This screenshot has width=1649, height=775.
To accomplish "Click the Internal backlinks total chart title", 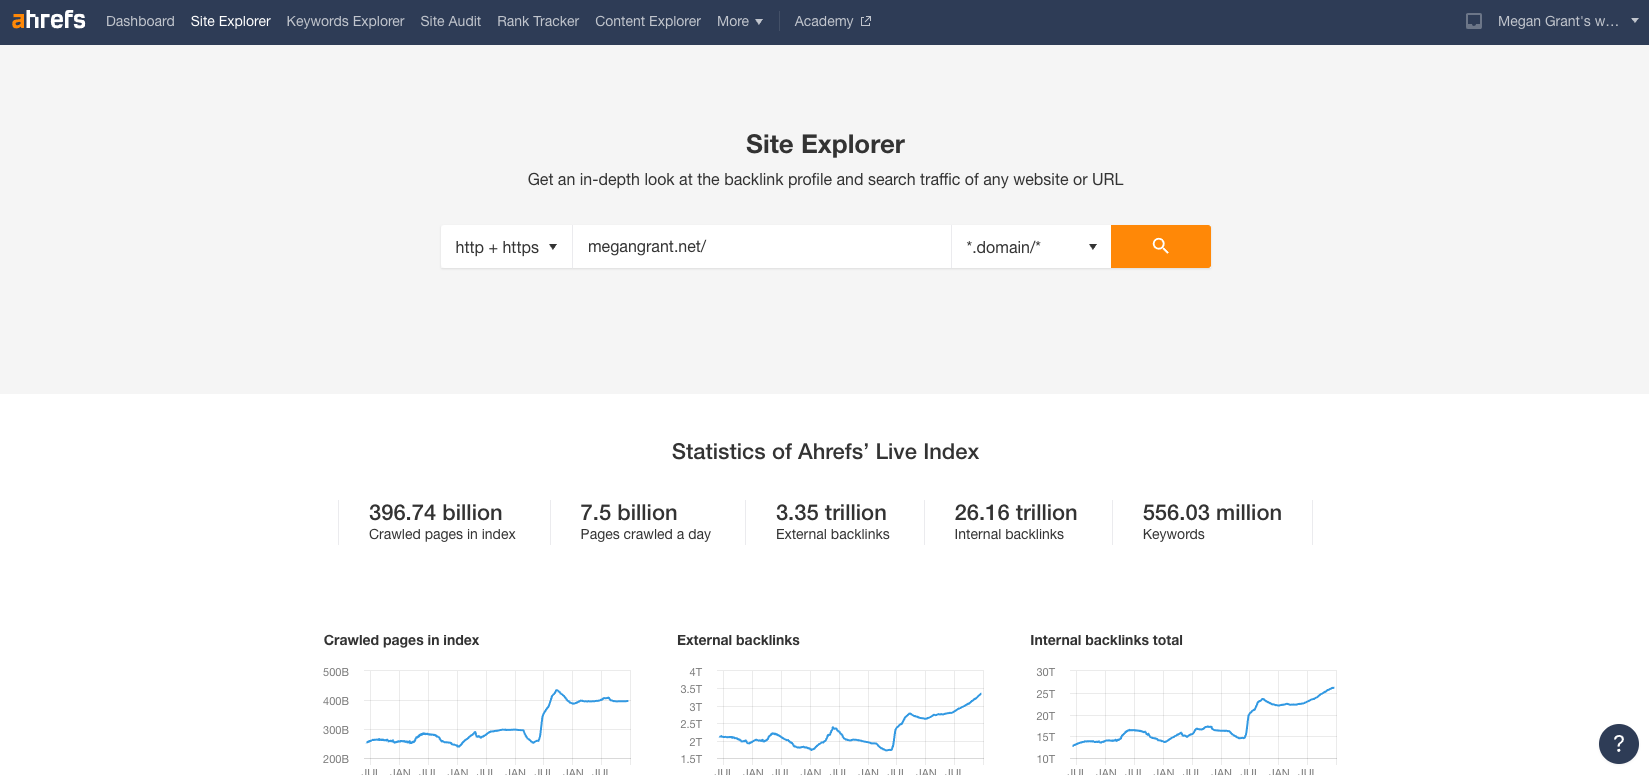I will (1106, 640).
